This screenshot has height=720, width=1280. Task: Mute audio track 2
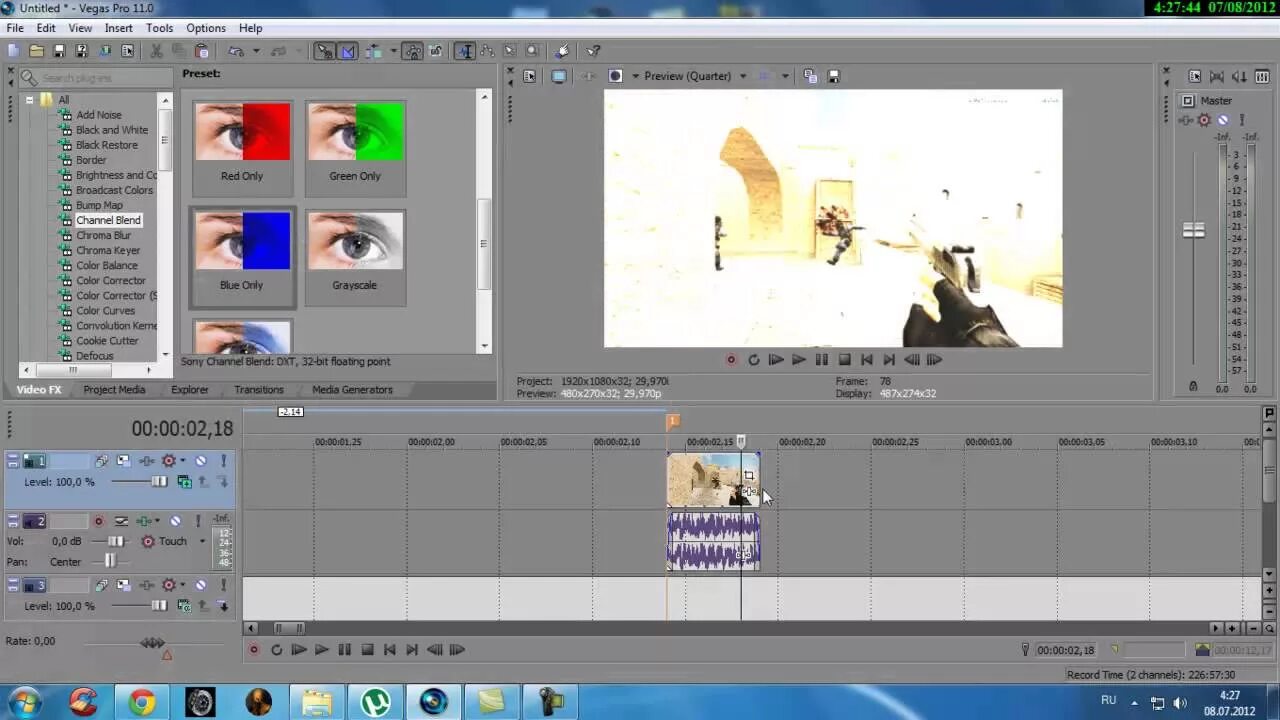(175, 521)
